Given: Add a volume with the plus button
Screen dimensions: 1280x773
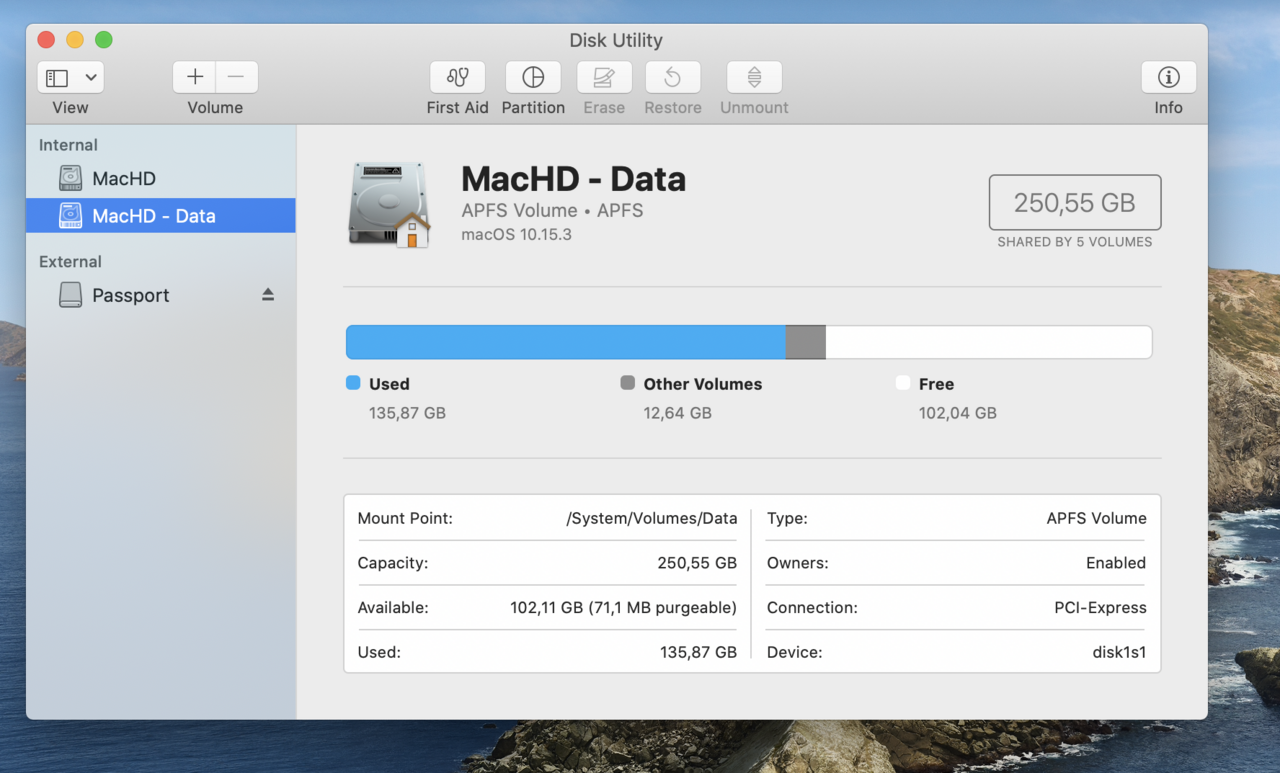Looking at the screenshot, I should tap(195, 77).
